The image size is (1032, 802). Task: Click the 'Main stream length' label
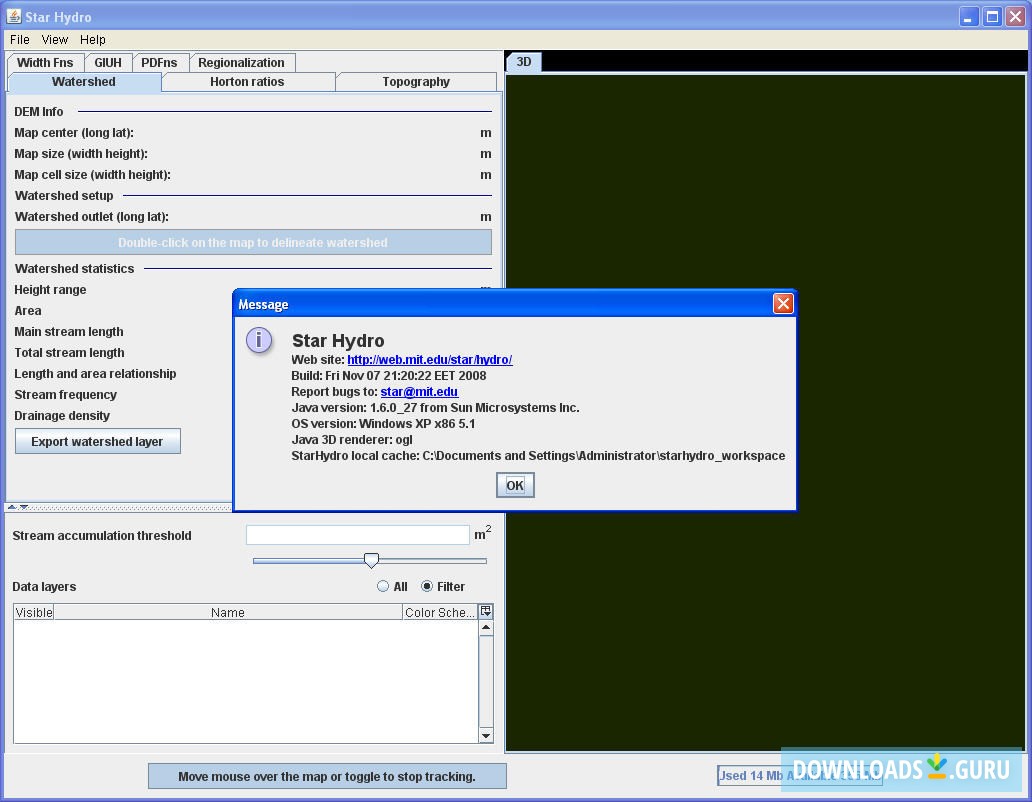coord(69,332)
